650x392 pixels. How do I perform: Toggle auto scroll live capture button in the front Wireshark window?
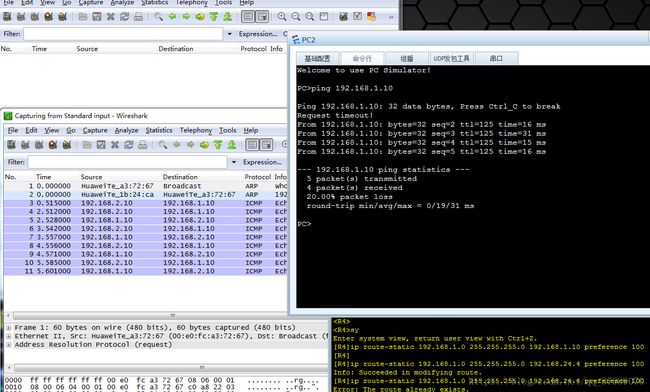point(266,145)
